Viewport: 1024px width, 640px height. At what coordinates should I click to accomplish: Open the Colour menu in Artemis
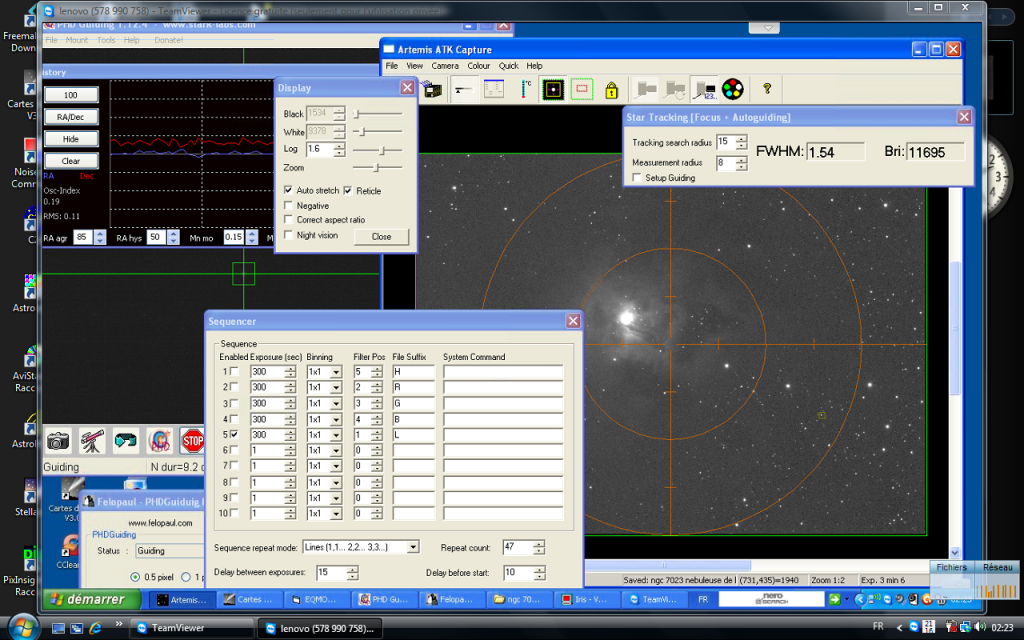coord(479,66)
